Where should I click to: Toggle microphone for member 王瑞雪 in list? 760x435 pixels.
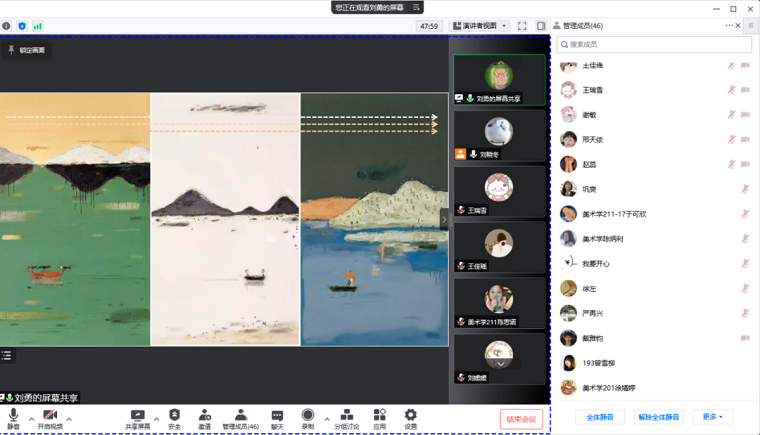[731, 90]
